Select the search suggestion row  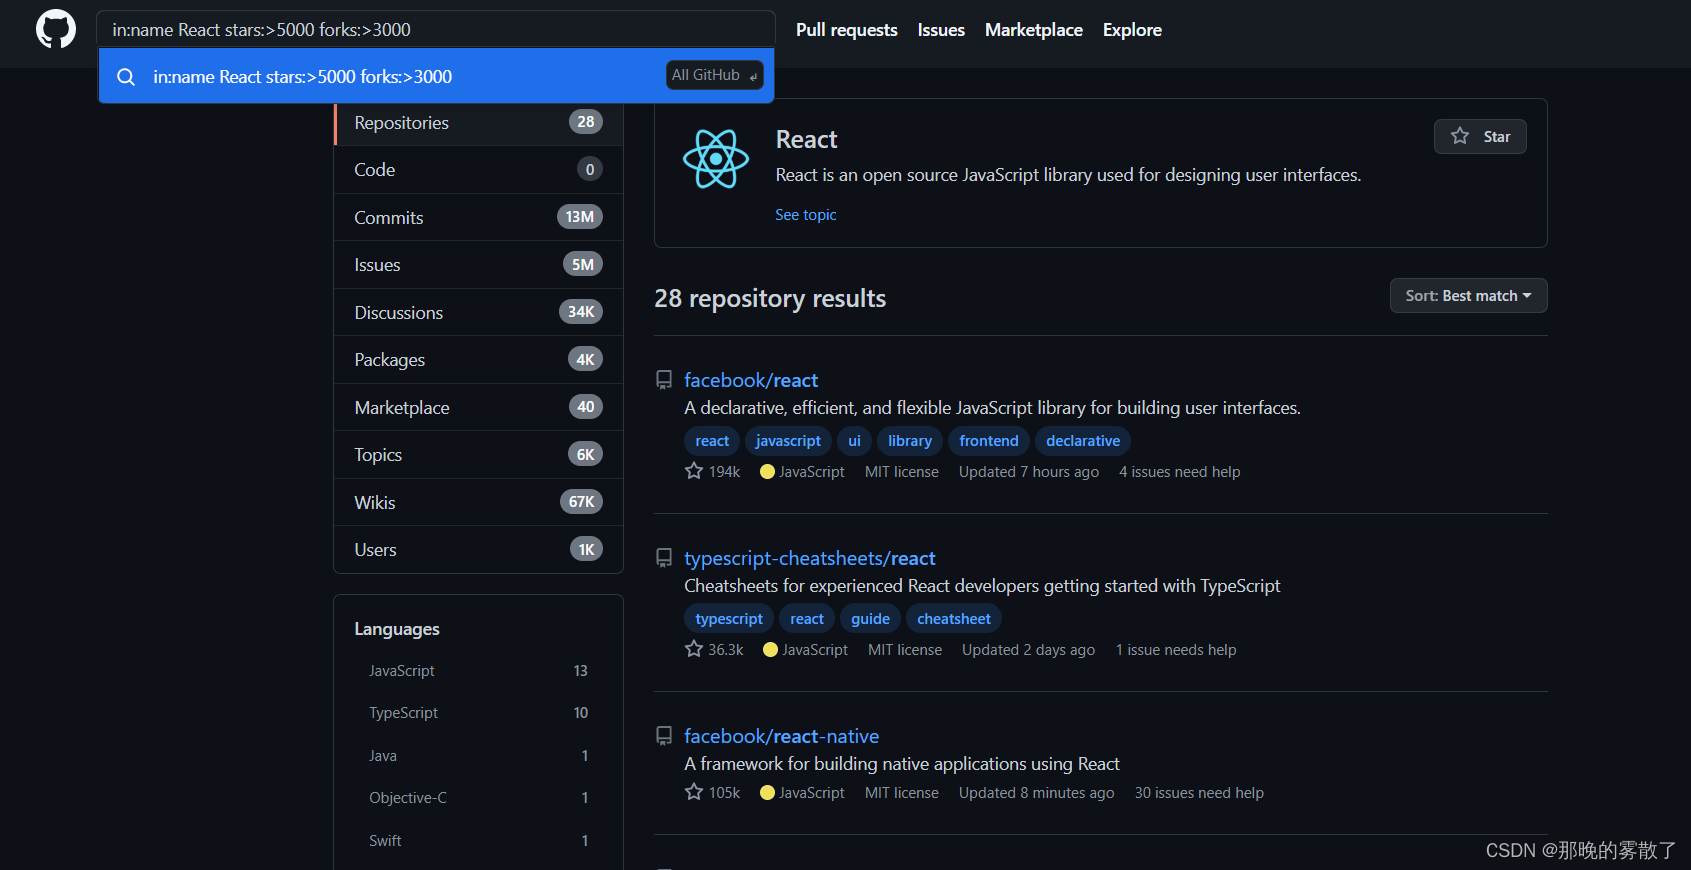pos(436,76)
